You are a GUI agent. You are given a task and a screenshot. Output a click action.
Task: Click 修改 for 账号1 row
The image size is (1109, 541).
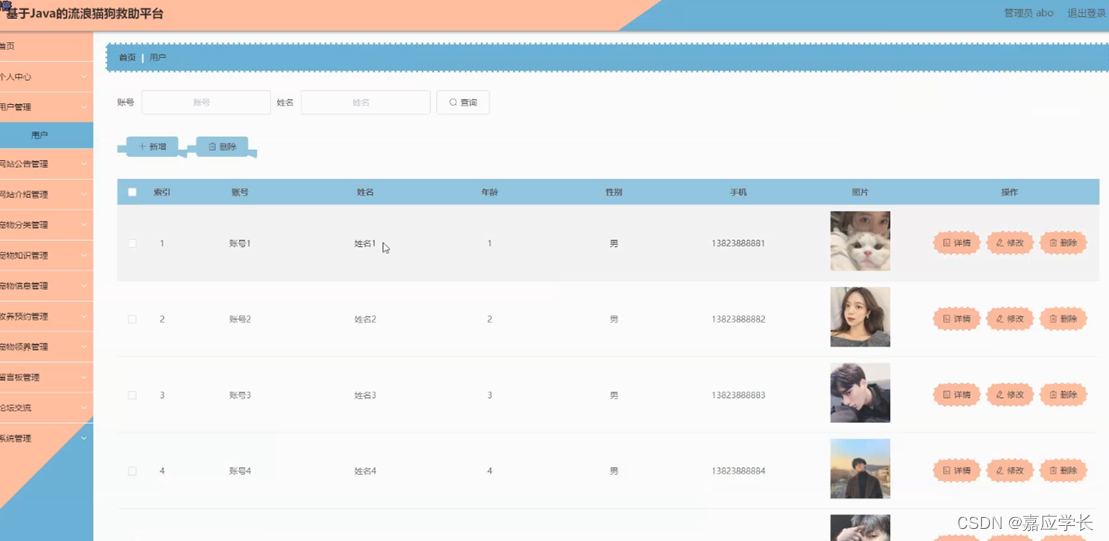click(1010, 243)
